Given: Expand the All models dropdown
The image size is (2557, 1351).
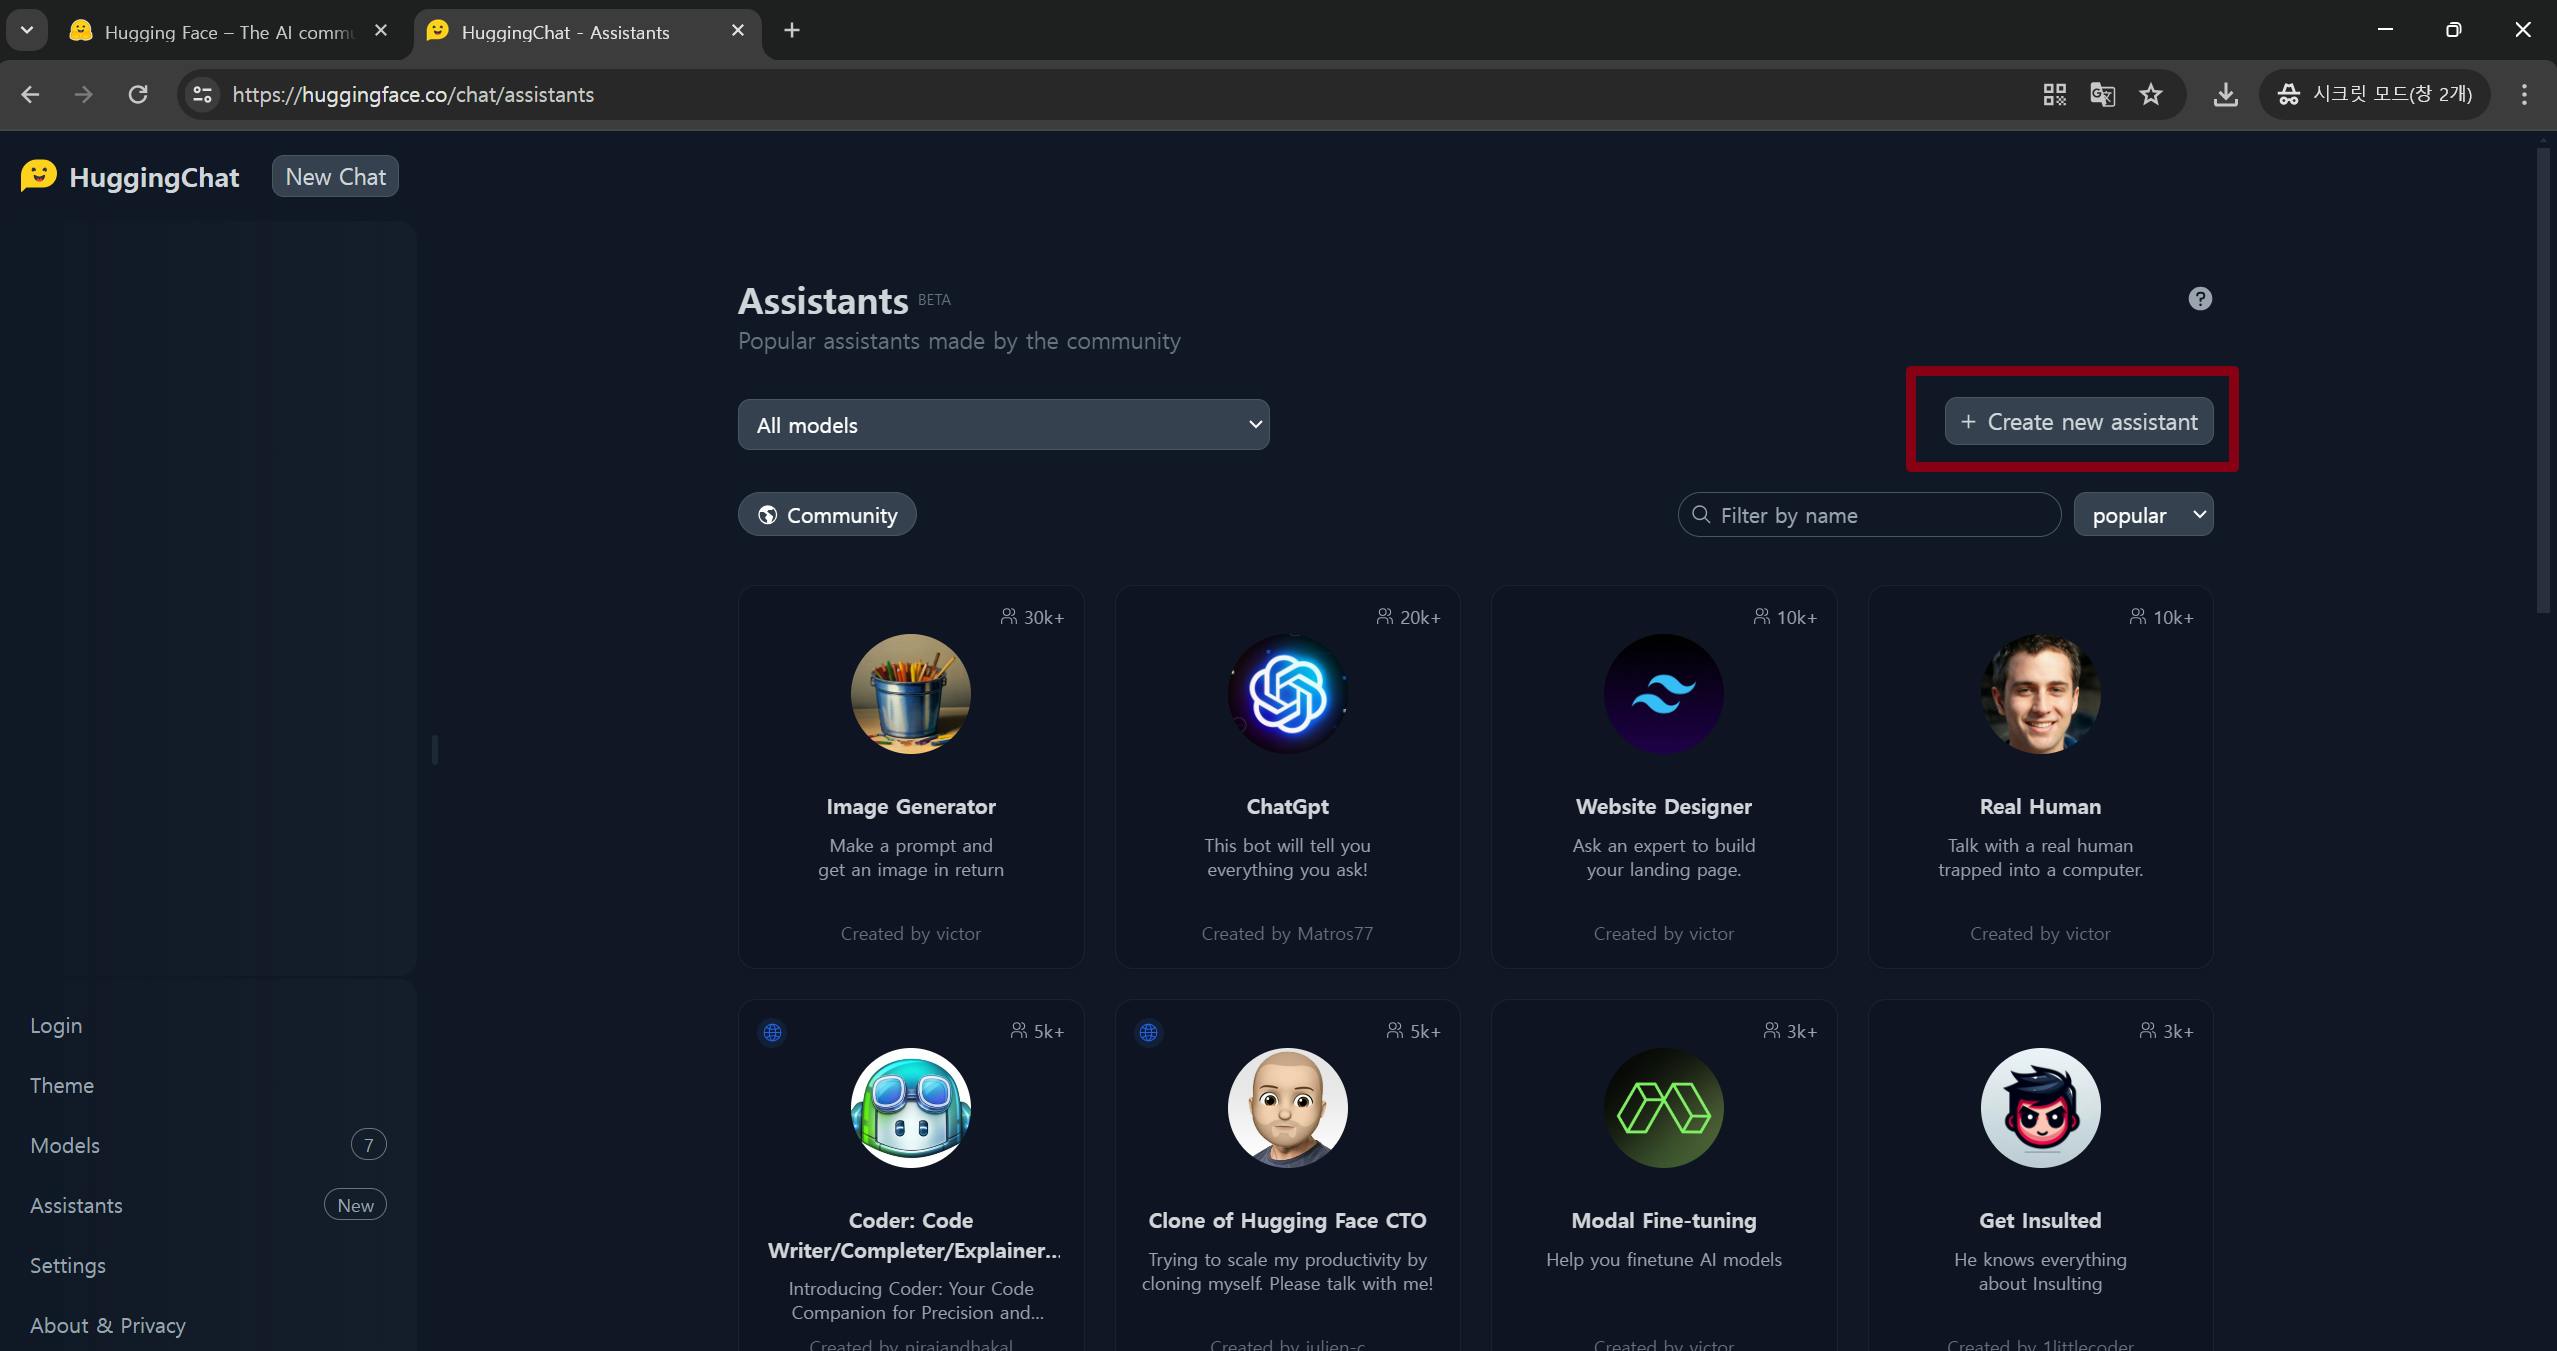Looking at the screenshot, I should [1003, 425].
